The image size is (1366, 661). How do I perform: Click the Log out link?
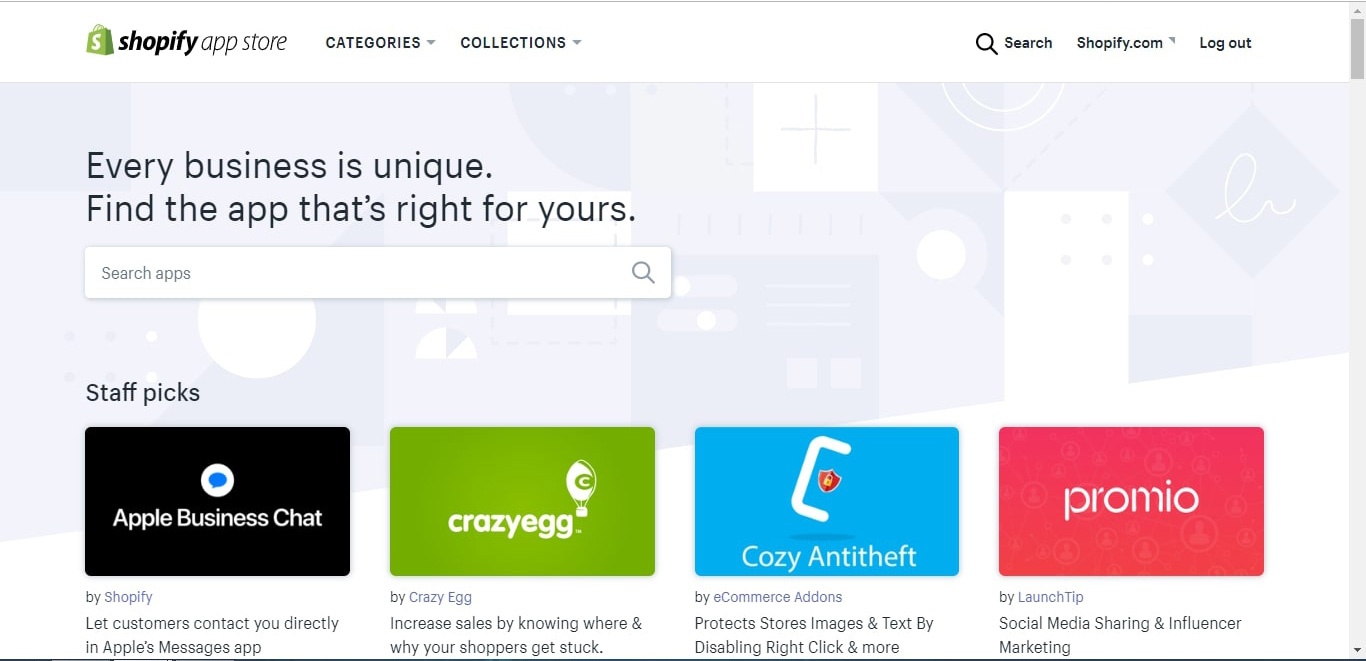pos(1225,43)
